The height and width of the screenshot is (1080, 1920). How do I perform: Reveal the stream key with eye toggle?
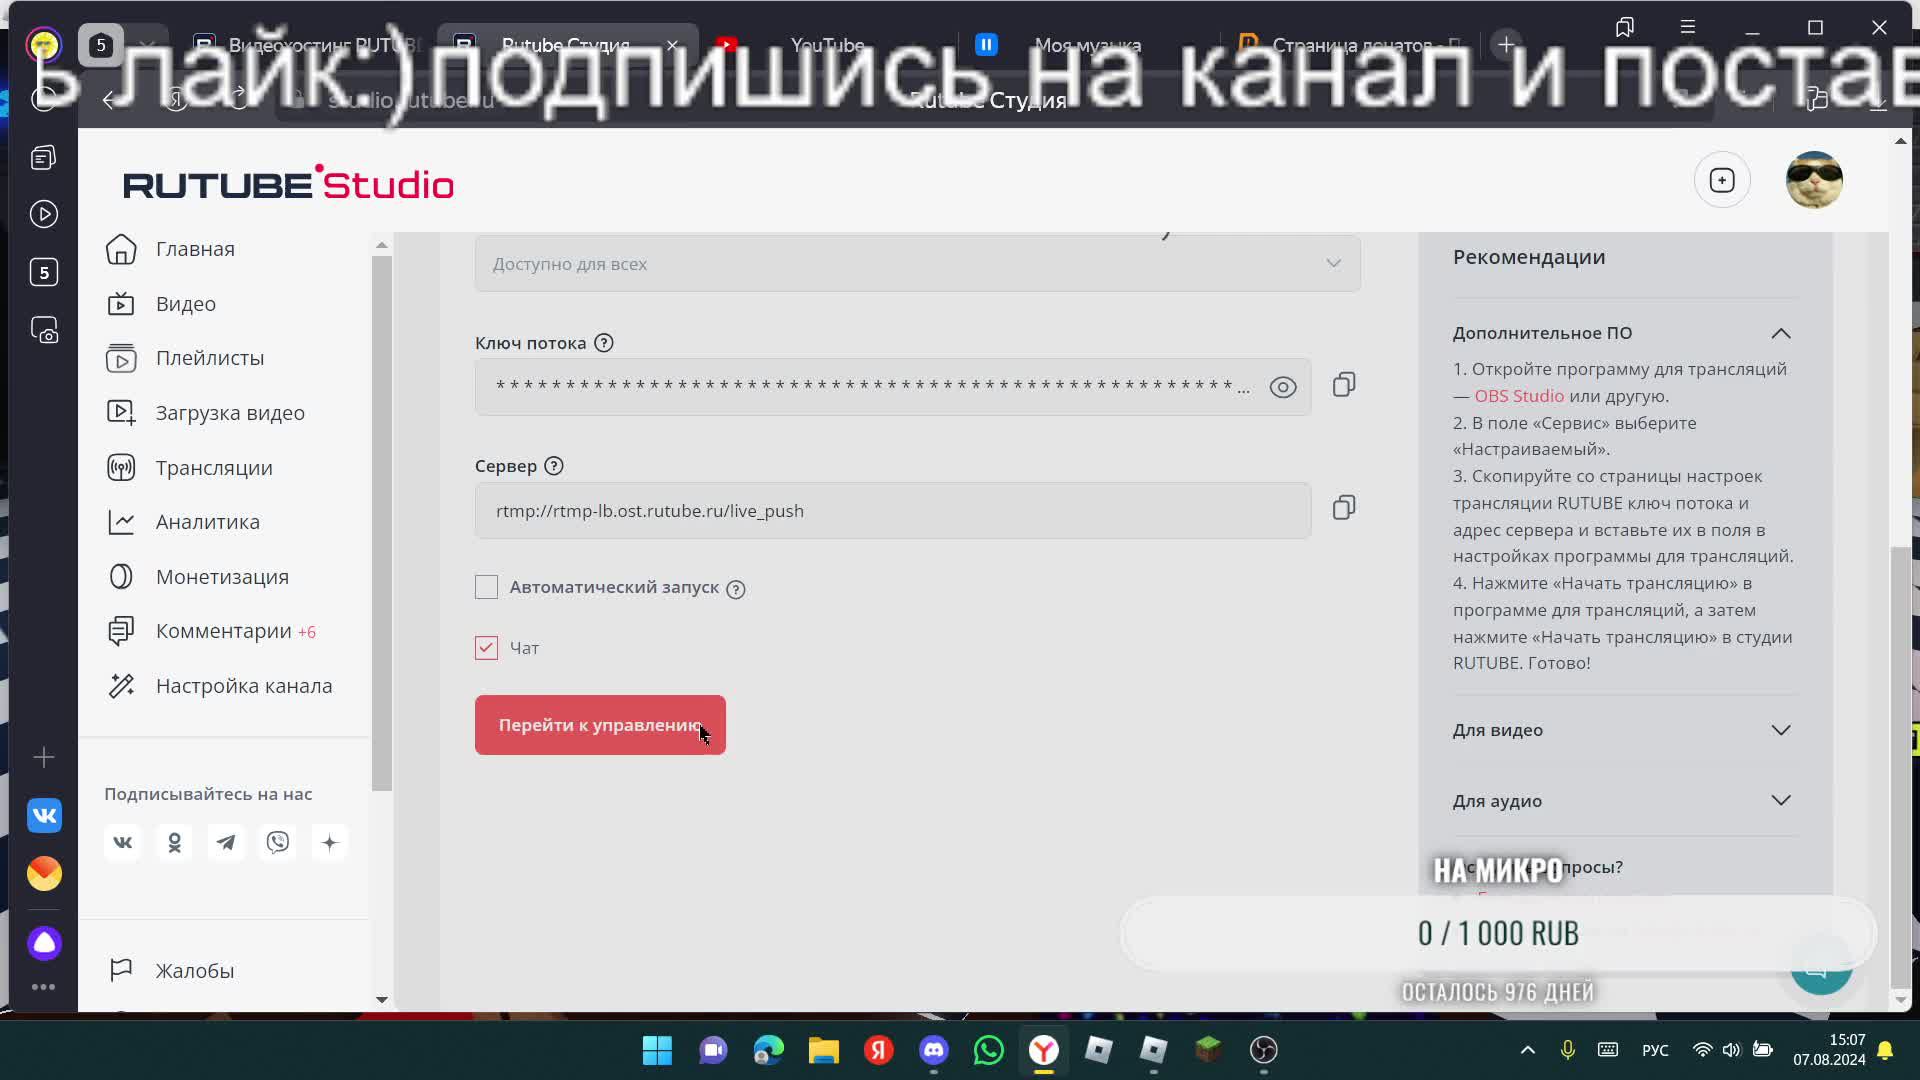point(1283,387)
